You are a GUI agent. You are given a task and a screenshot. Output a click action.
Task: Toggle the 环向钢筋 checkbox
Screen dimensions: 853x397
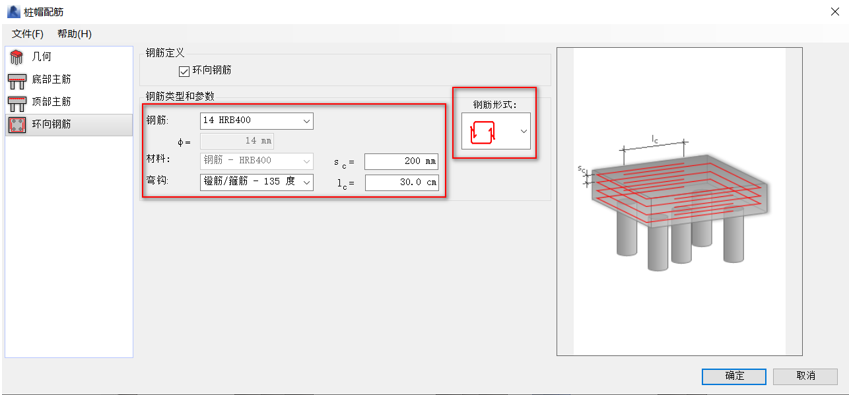click(x=184, y=71)
